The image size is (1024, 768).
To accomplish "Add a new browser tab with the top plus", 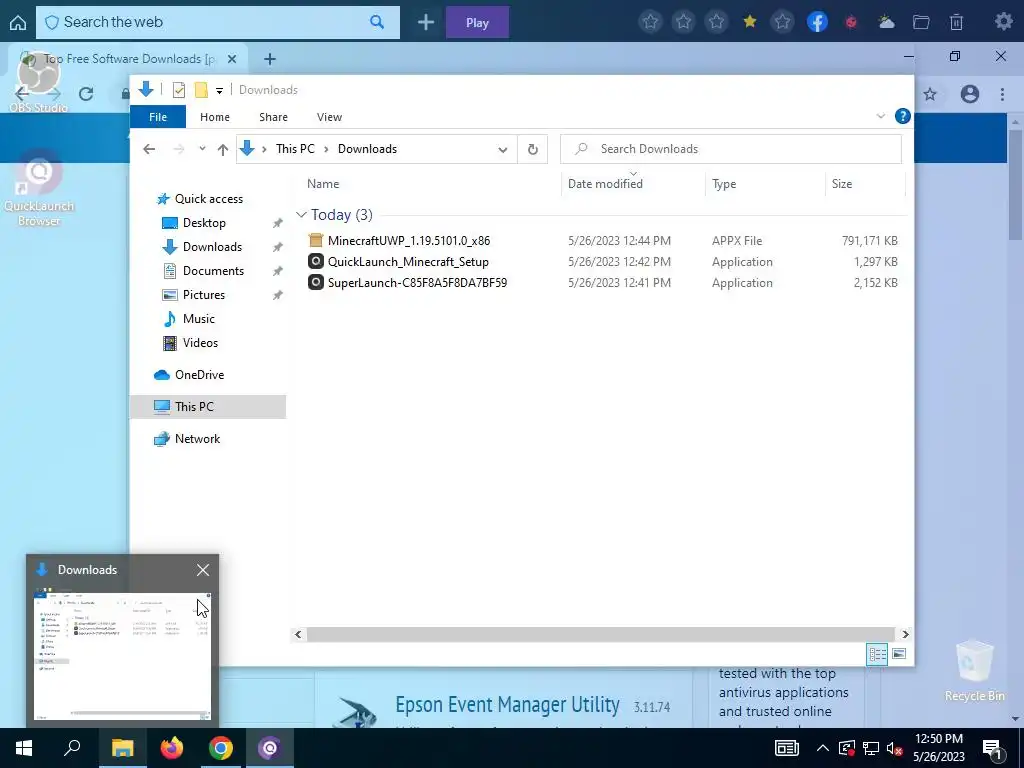I will 426,23.
